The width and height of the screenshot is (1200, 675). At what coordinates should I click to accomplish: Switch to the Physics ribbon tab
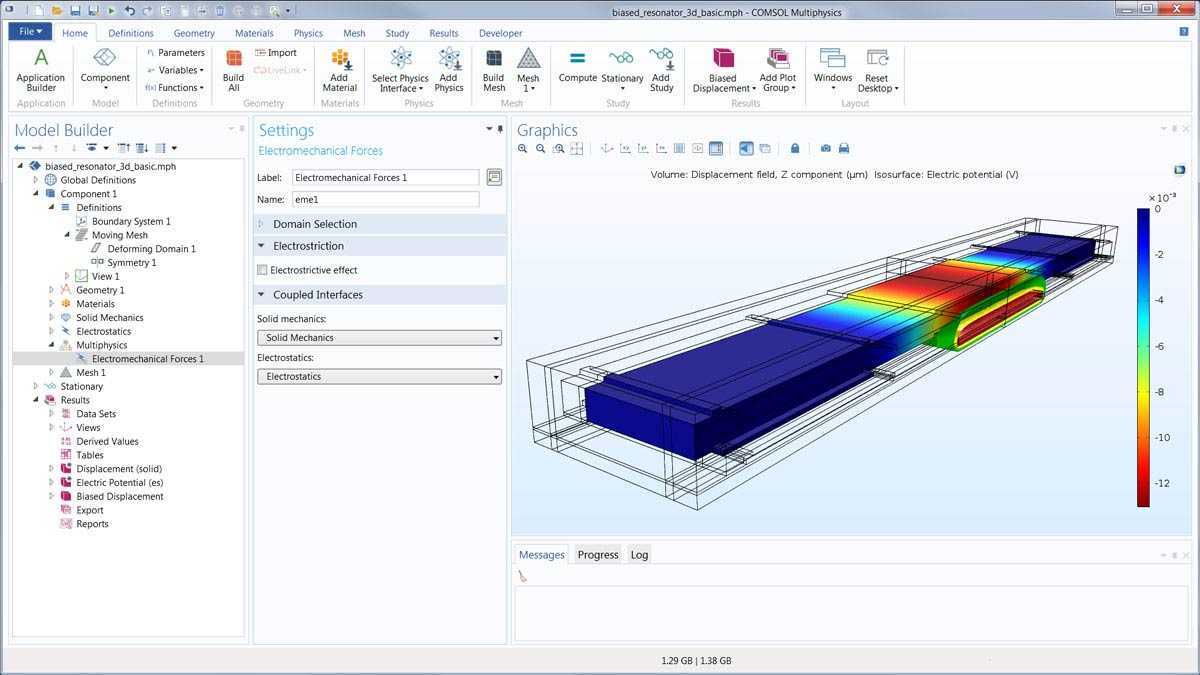pyautogui.click(x=308, y=32)
